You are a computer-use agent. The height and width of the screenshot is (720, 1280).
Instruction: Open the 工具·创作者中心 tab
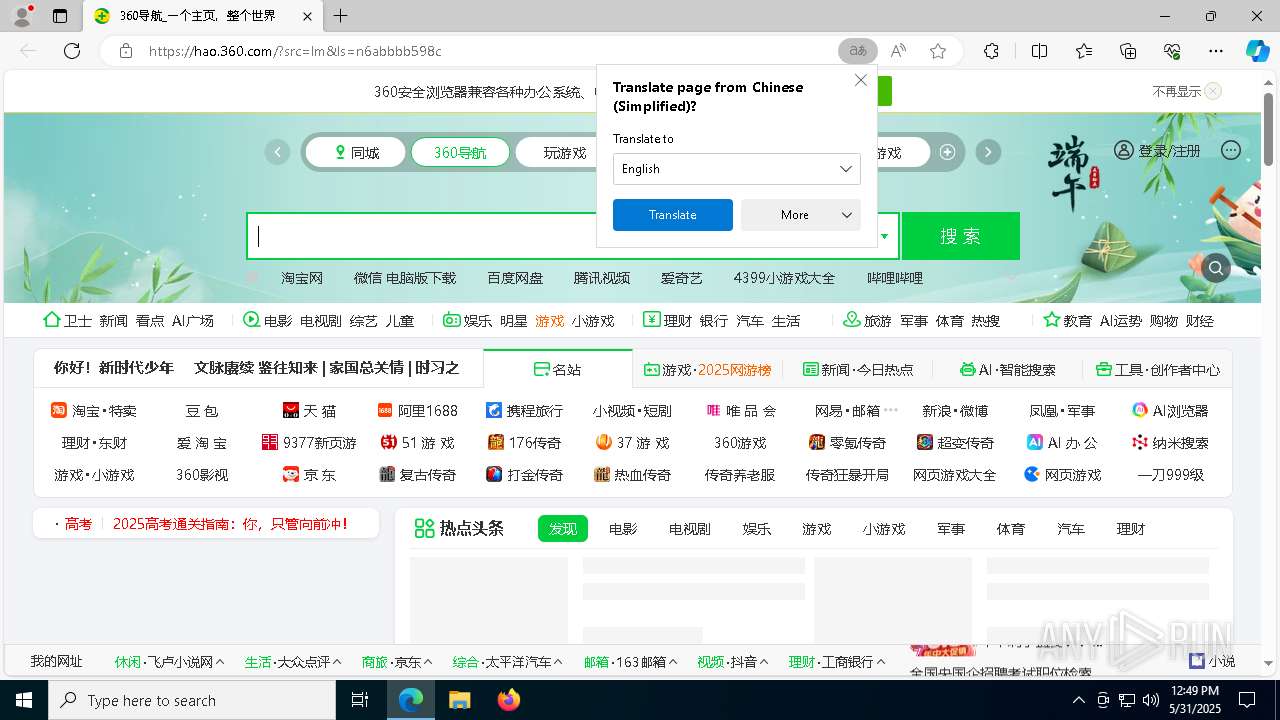pos(1158,369)
